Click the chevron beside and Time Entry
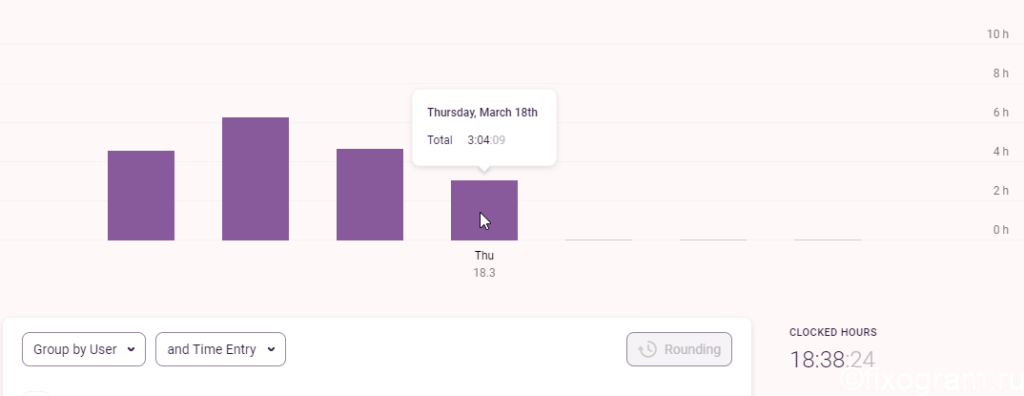Screen dimensions: 1024x396 (271, 350)
